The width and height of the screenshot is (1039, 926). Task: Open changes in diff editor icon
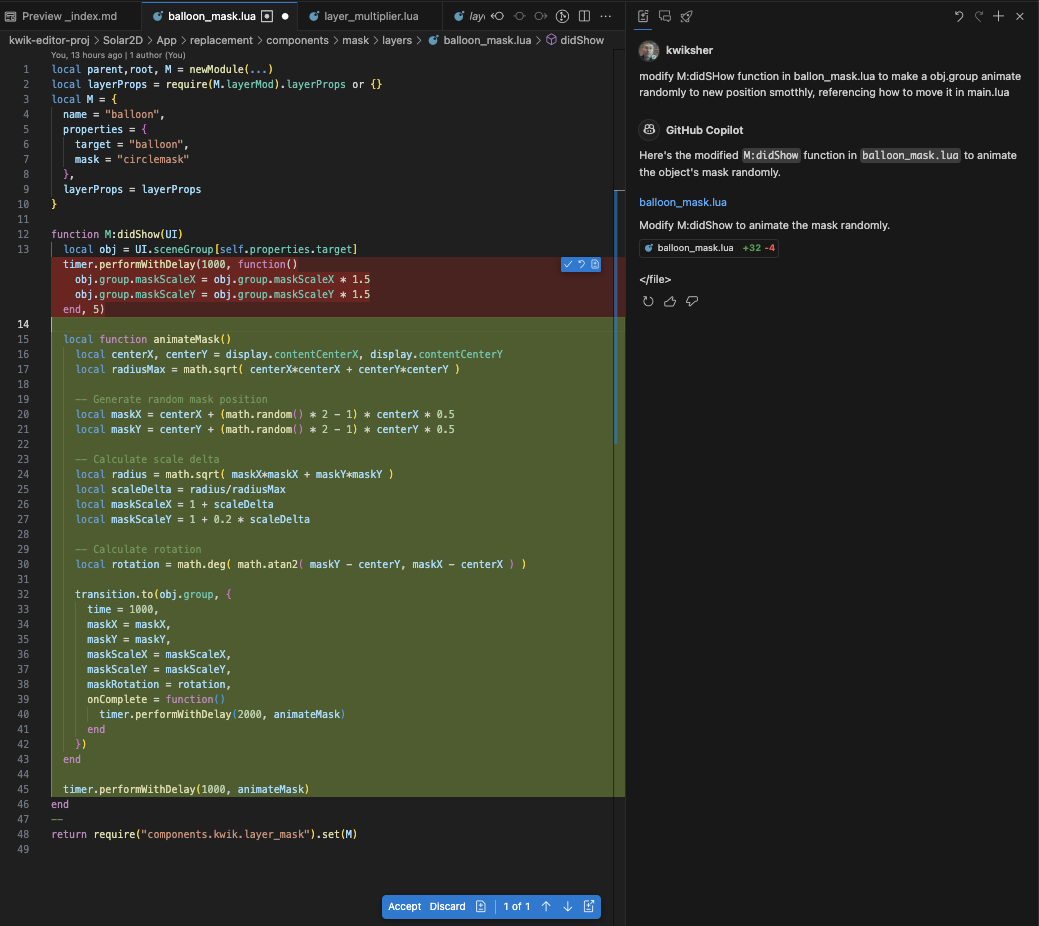[589, 906]
